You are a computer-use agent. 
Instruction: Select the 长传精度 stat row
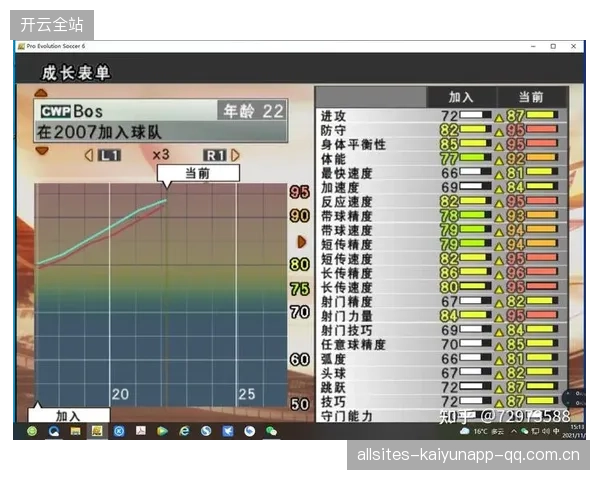click(441, 273)
